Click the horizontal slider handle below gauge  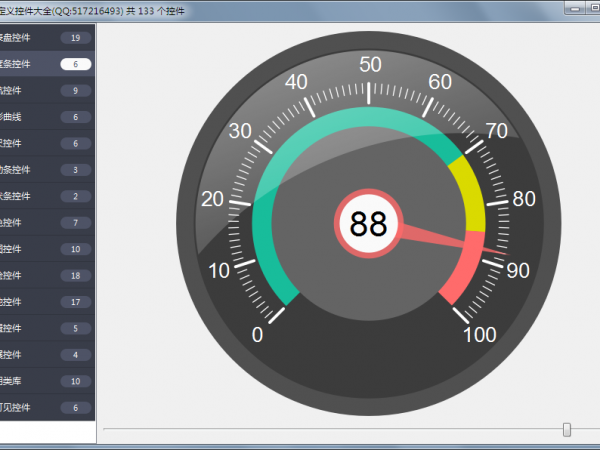point(567,429)
